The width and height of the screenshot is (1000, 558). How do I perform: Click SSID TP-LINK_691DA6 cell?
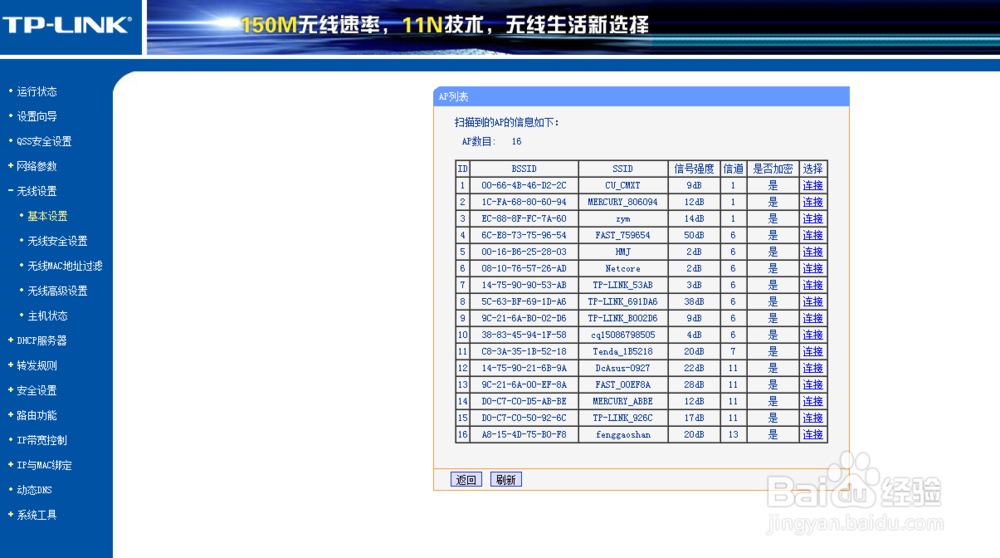[622, 301]
